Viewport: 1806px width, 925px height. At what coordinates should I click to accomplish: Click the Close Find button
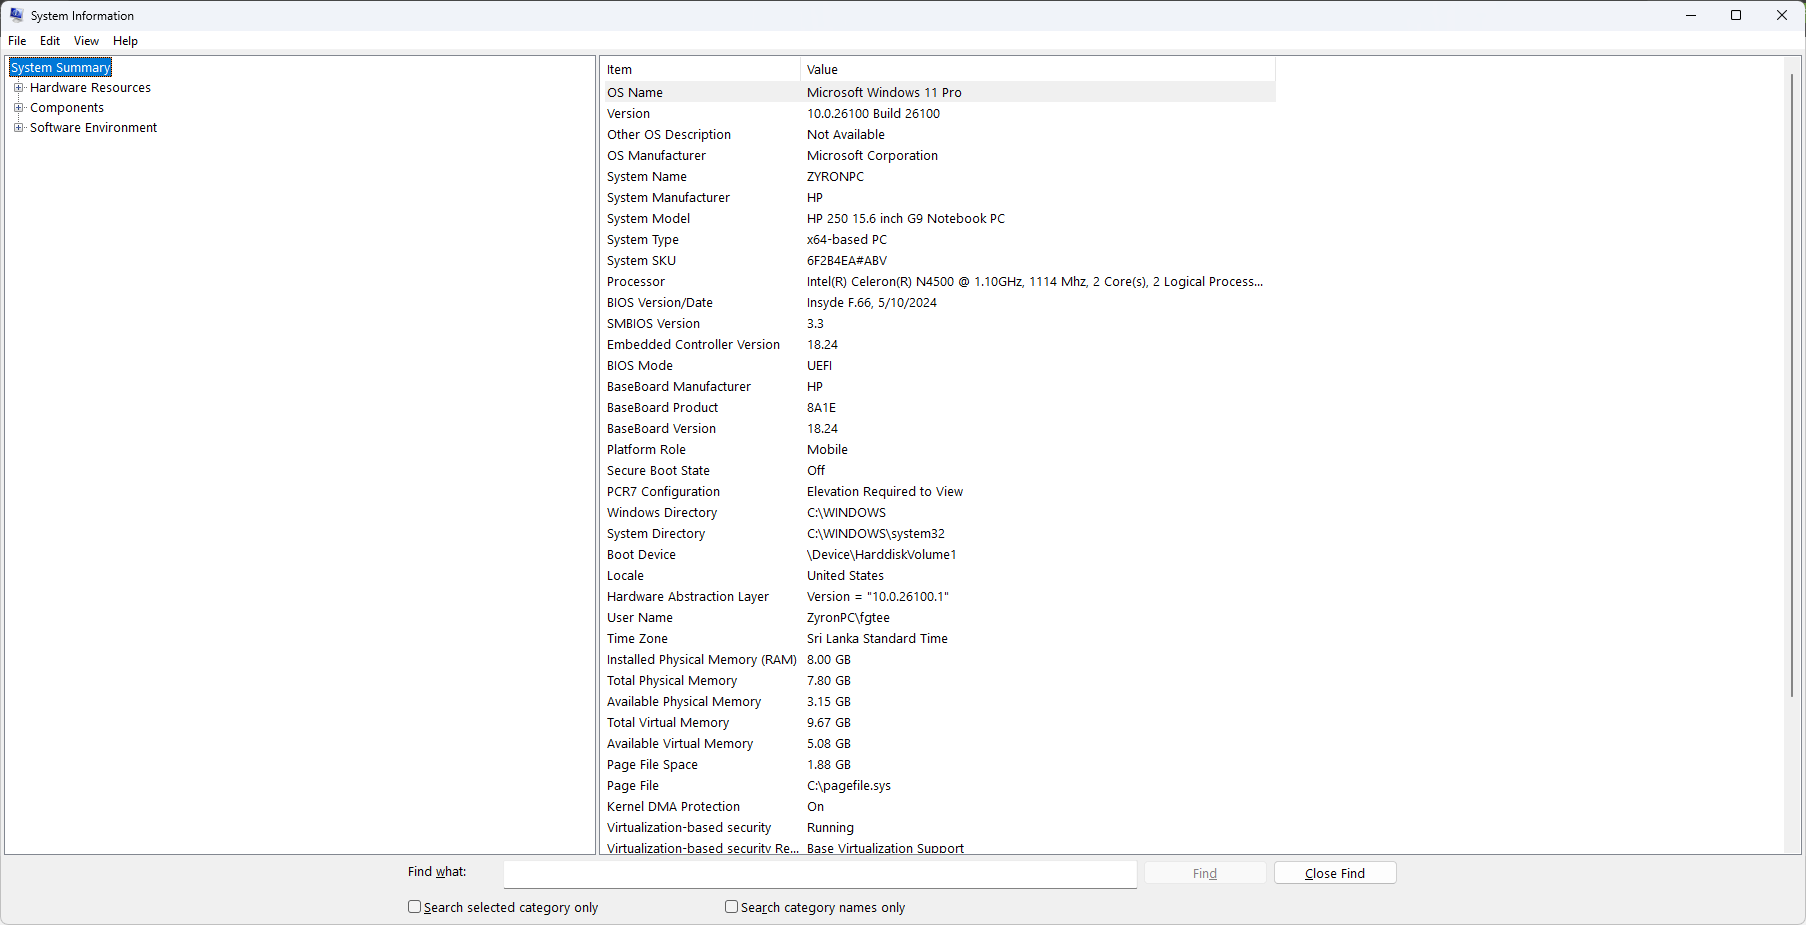click(1334, 872)
